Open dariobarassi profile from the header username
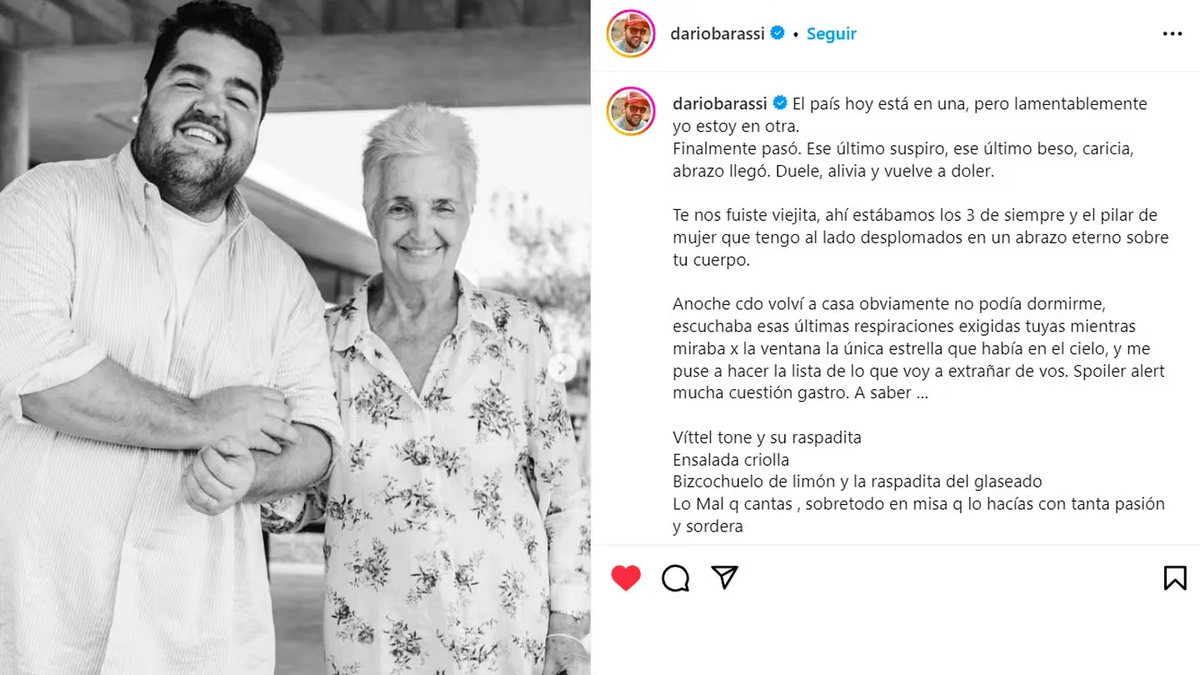Screen dimensions: 1200x675 [718, 33]
